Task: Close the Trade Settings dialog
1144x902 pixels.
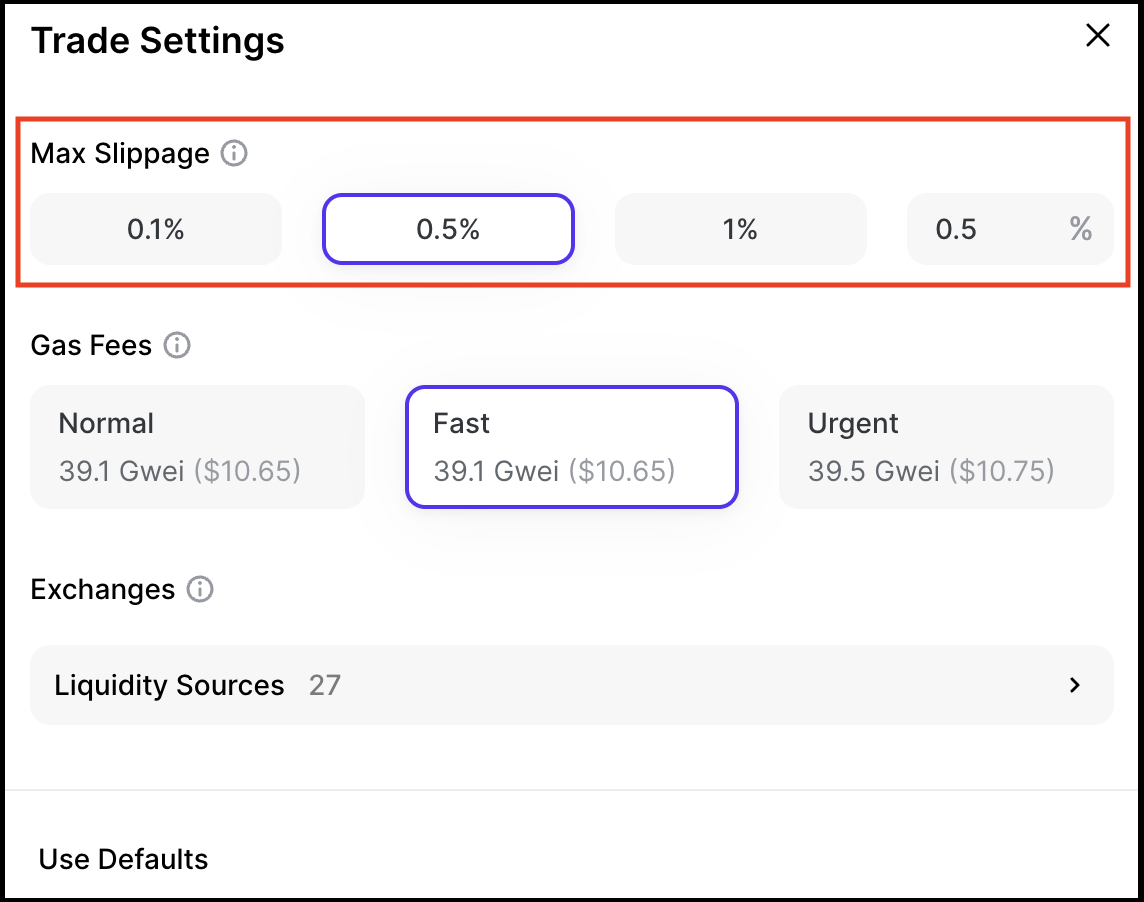Action: [x=1098, y=36]
